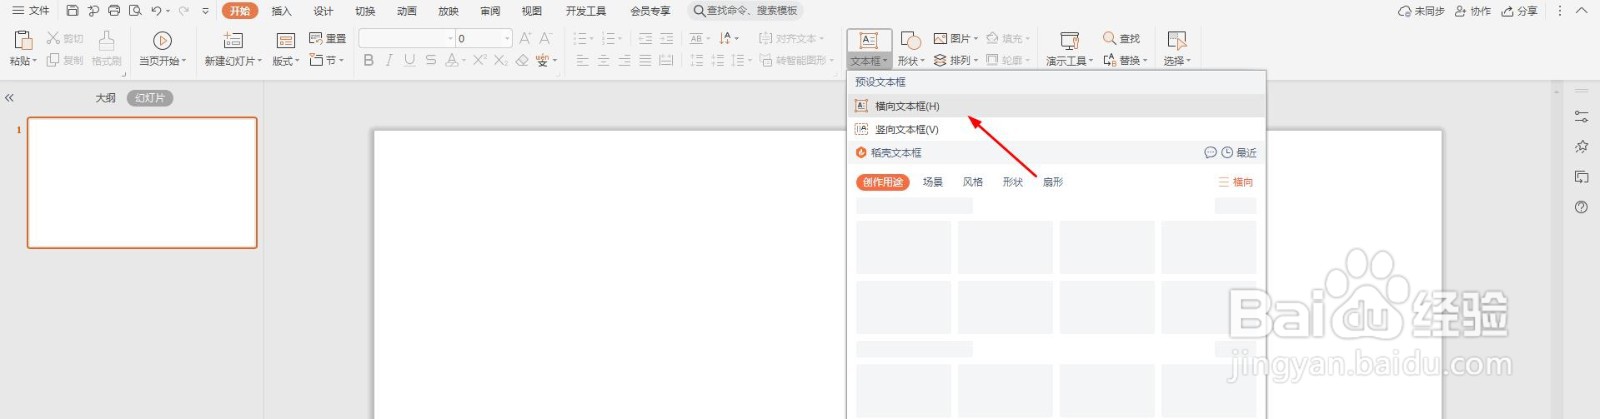This screenshot has width=1600, height=419.
Task: Toggle the 横向 orientation filter
Action: (x=1236, y=182)
